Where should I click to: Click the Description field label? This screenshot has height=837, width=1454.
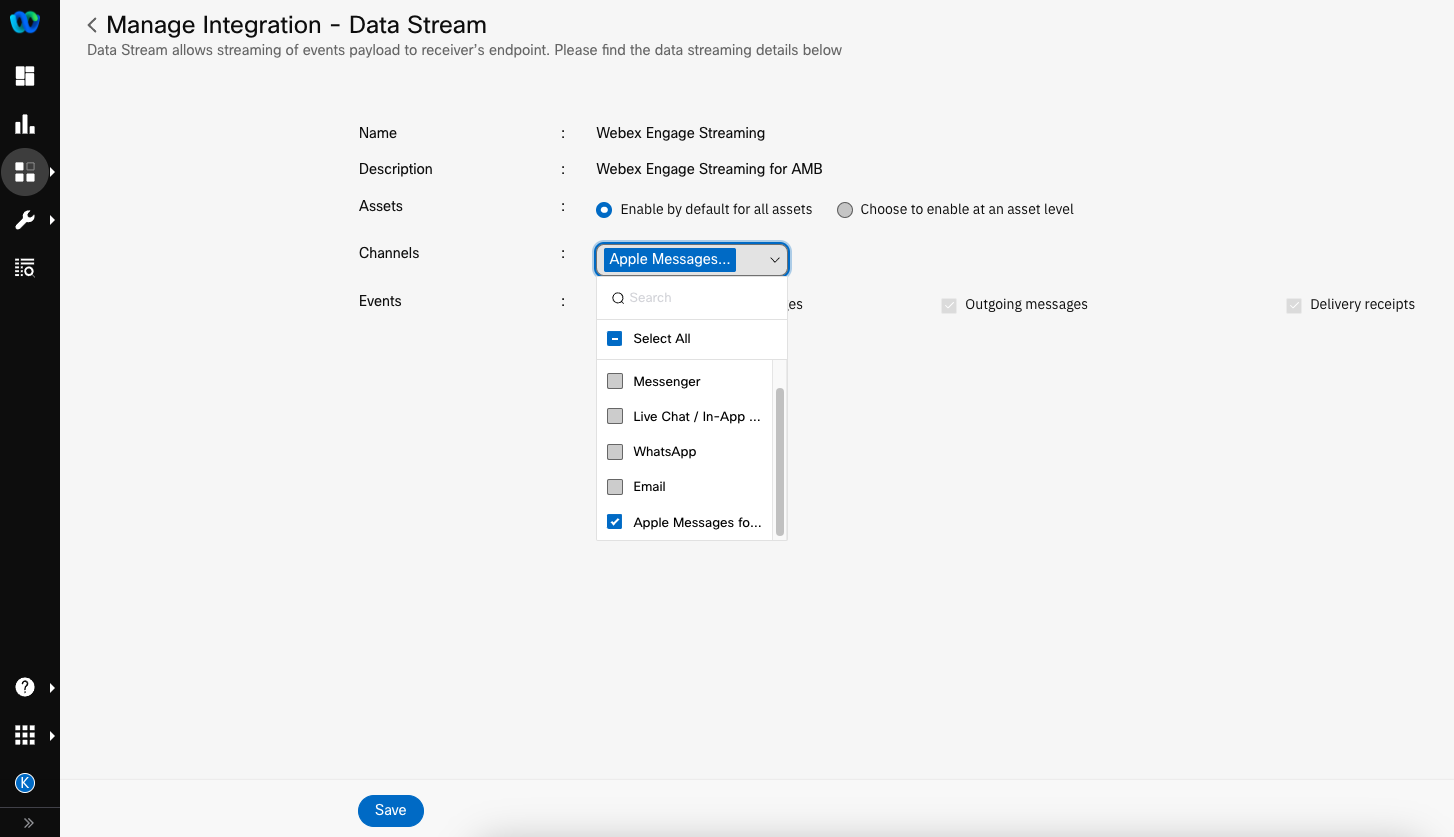coord(396,169)
